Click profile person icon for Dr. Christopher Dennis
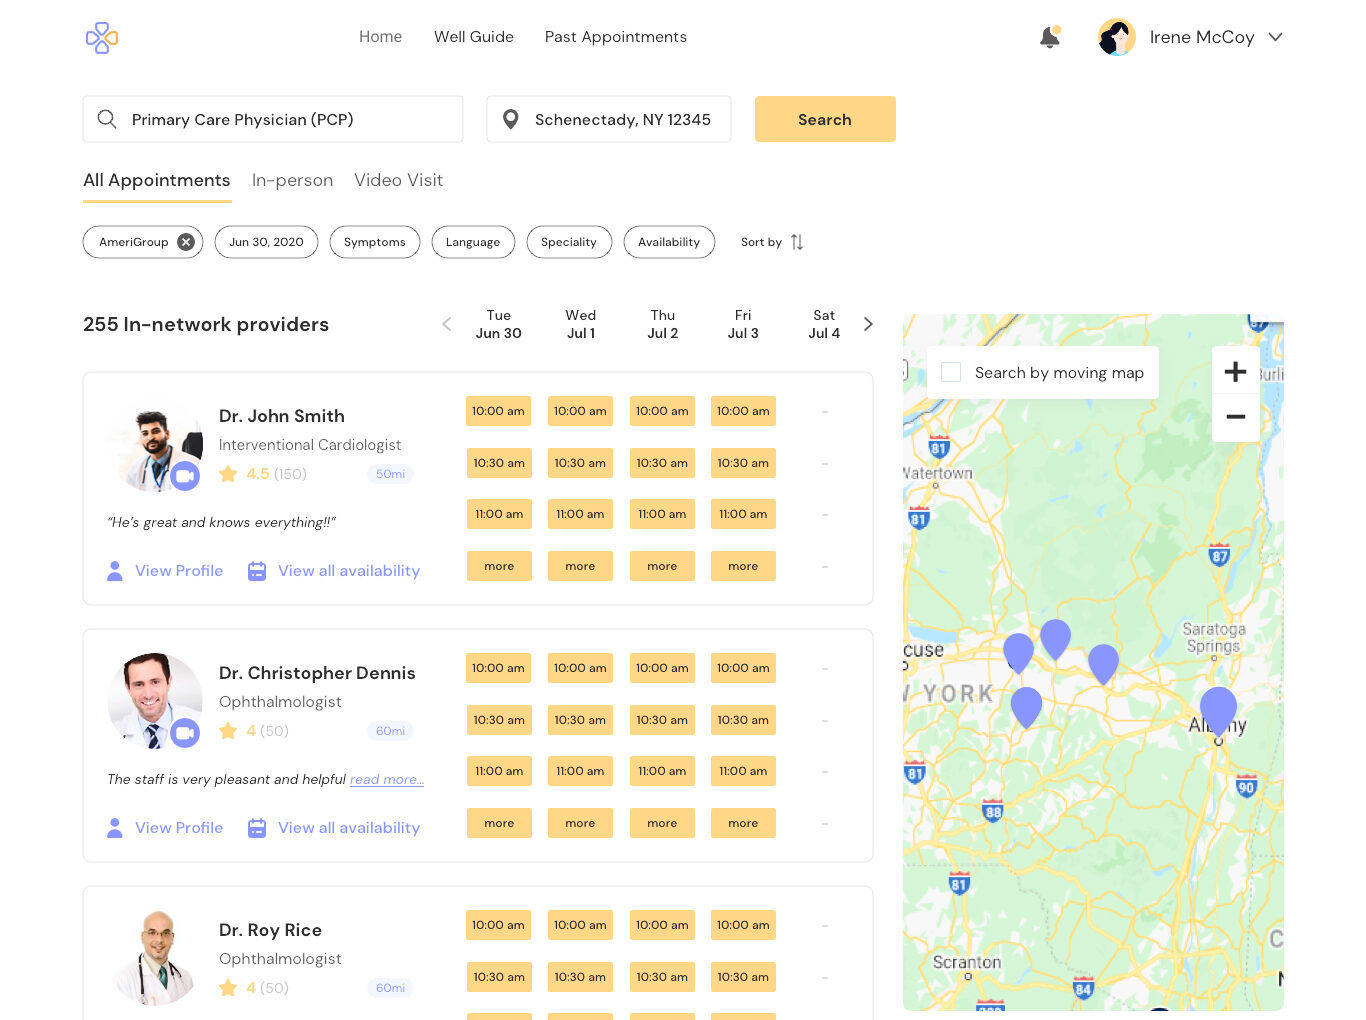 point(115,828)
